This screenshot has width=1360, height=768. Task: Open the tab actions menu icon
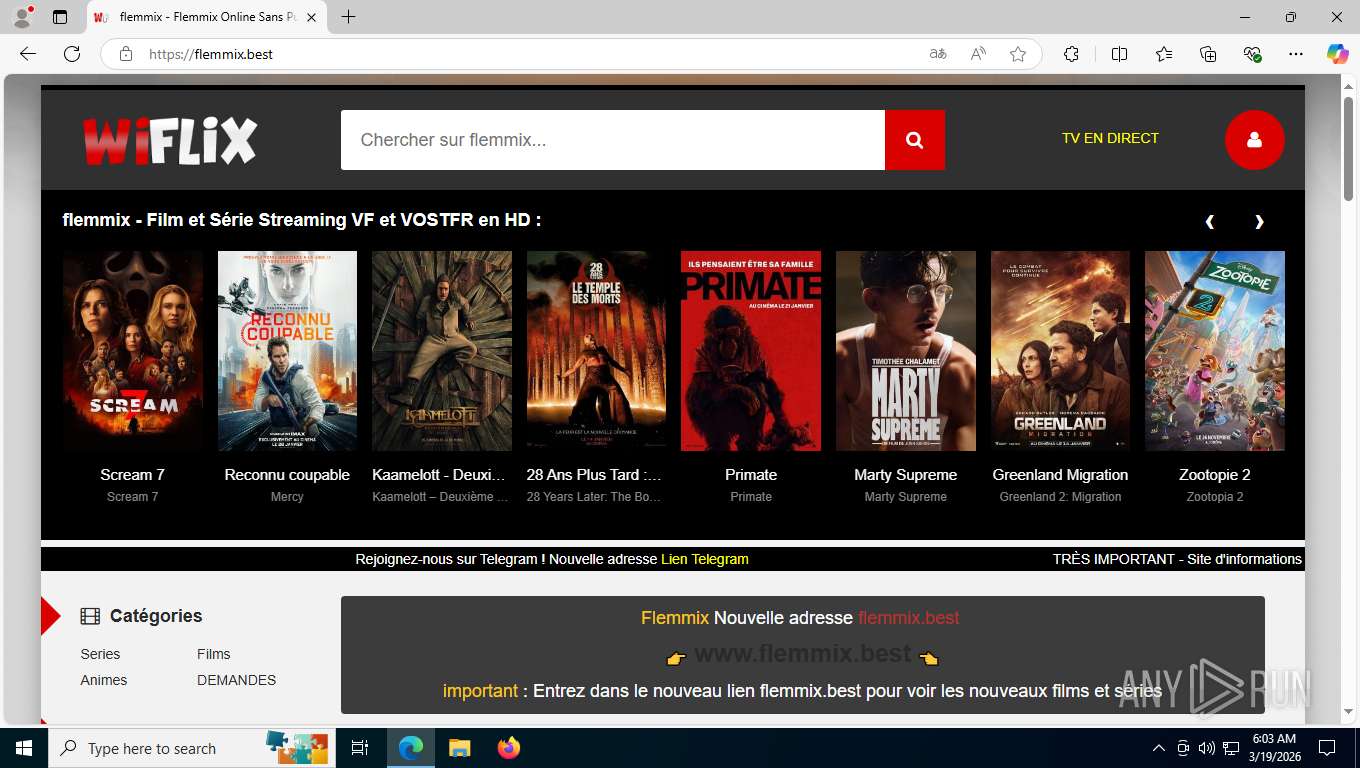pos(60,17)
